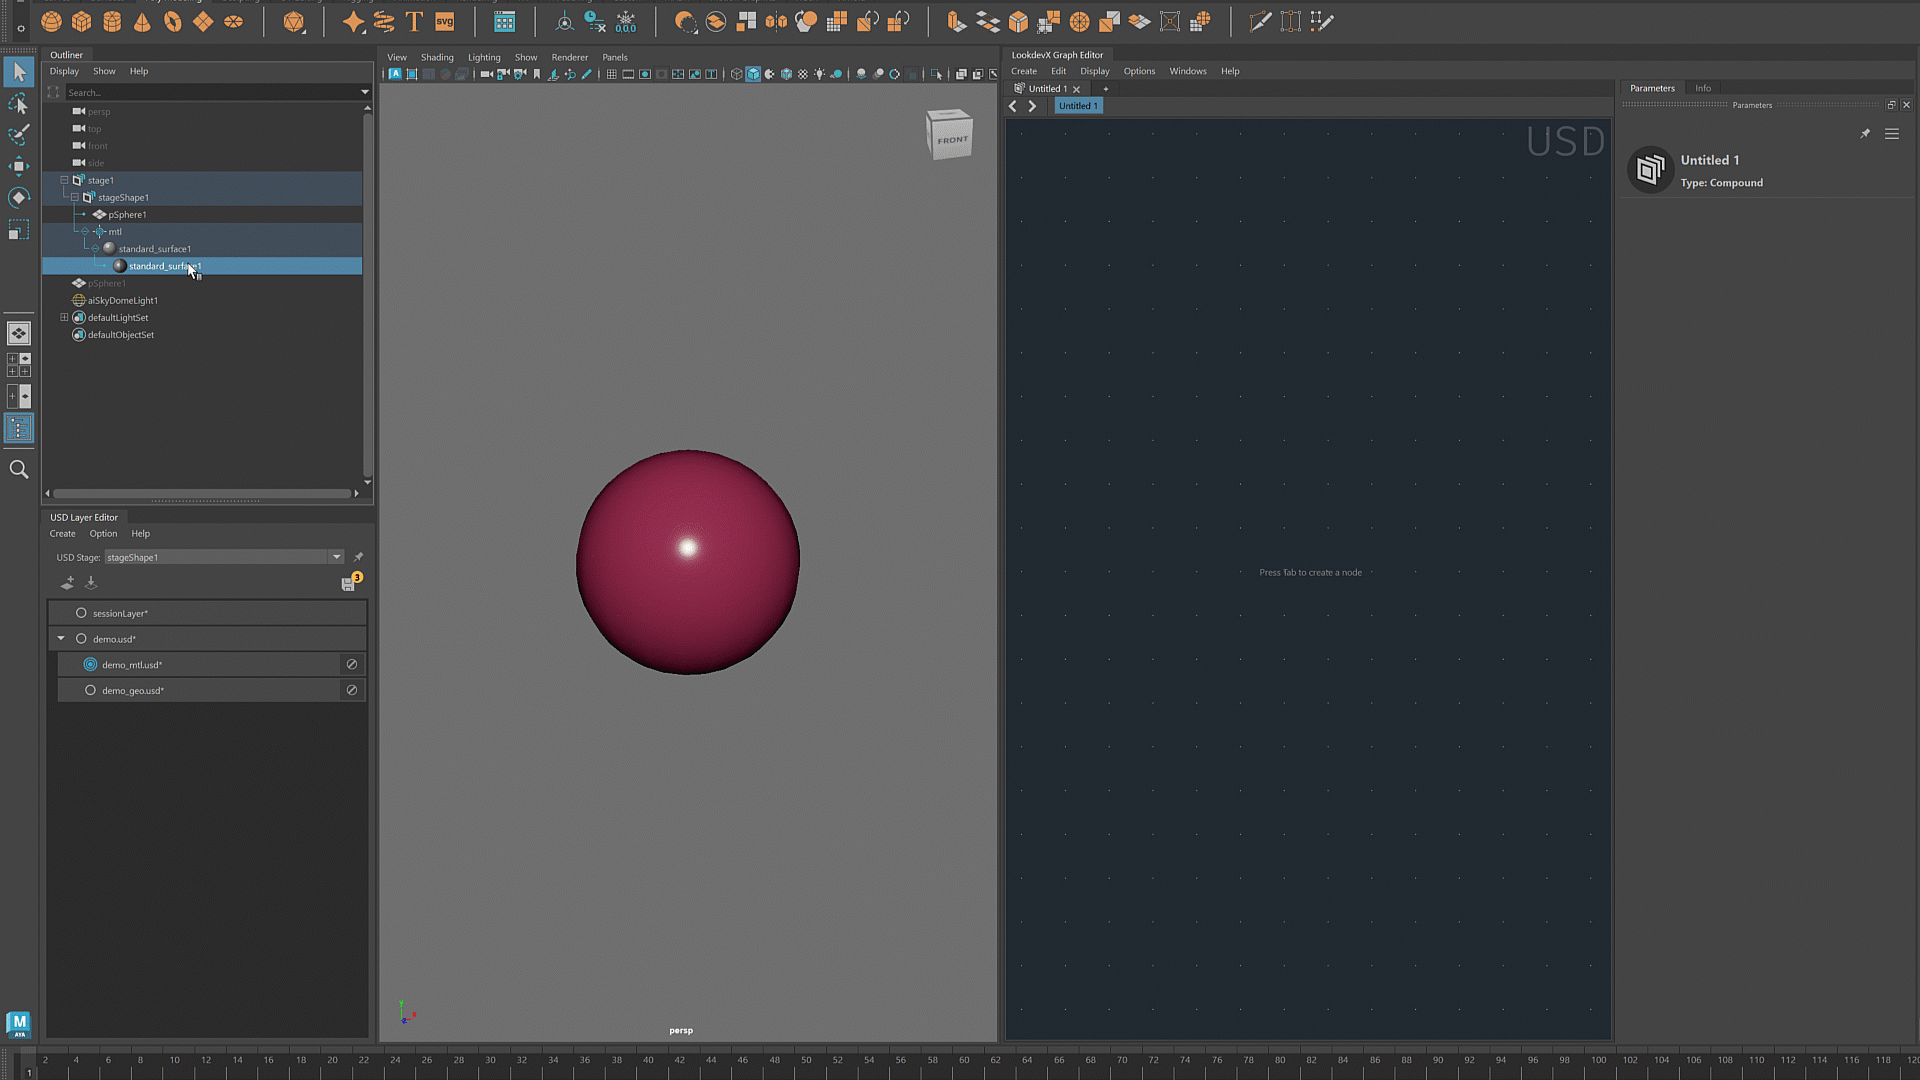Click the SVG tool shelf icon
Image resolution: width=1920 pixels, height=1080 pixels.
click(x=444, y=22)
